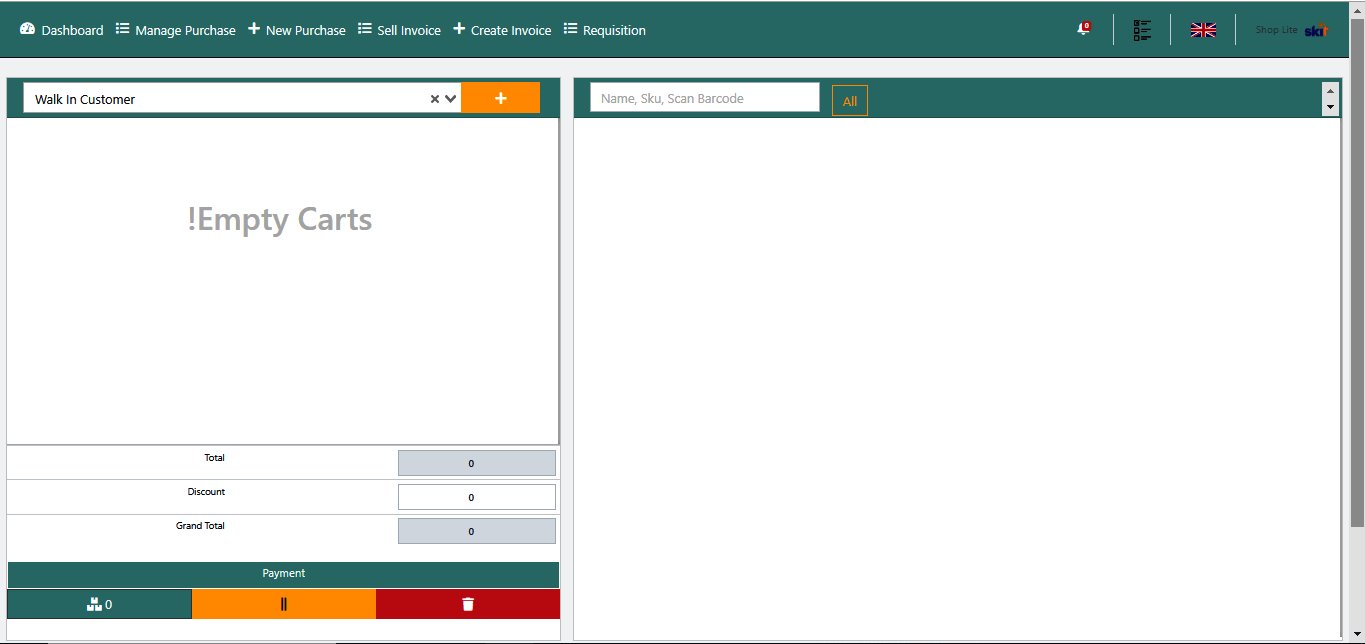Click the trash icon to clear the cart

tap(468, 603)
